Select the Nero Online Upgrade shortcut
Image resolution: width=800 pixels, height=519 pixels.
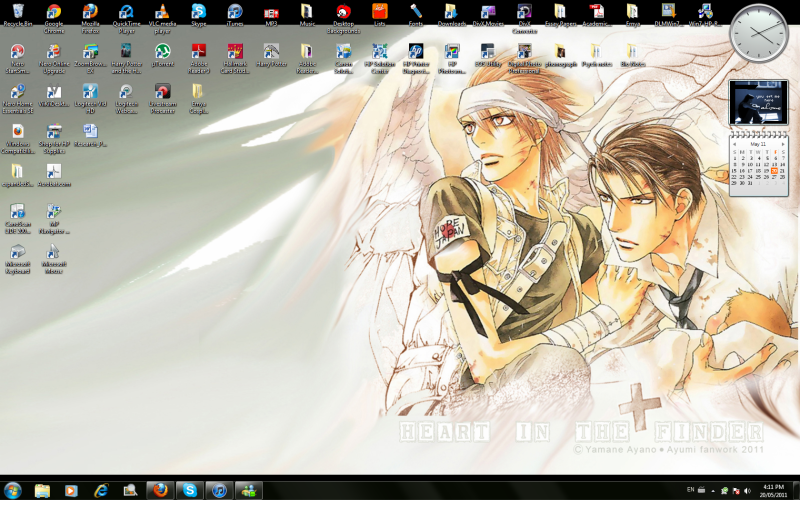[x=54, y=59]
